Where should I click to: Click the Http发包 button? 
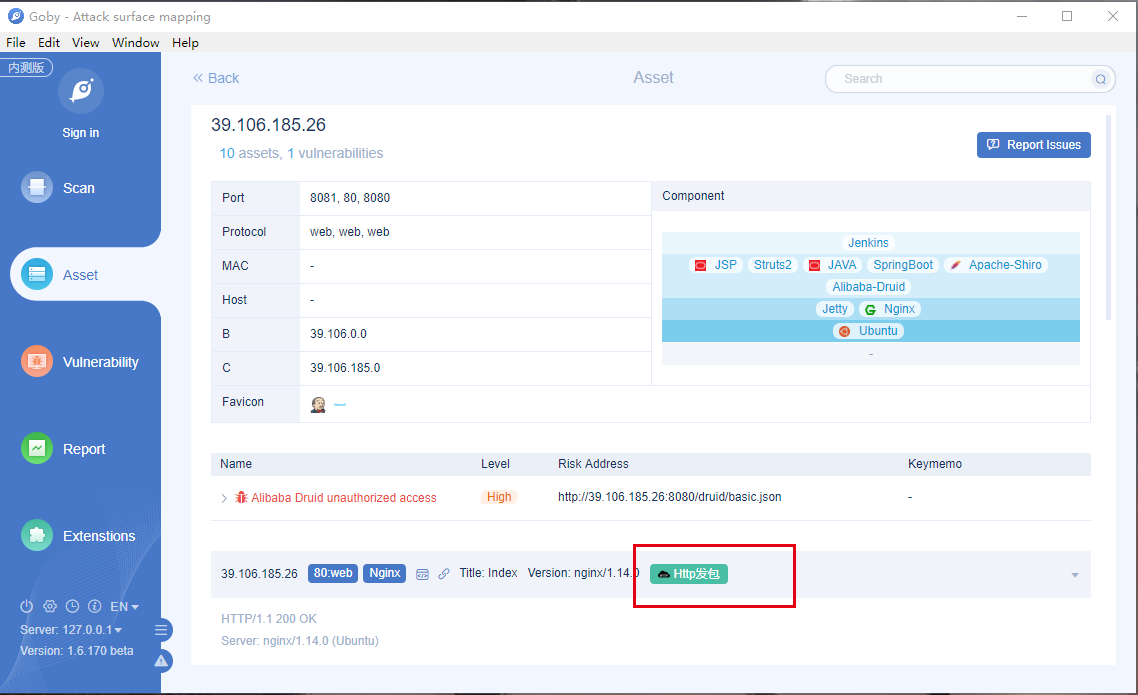point(689,574)
